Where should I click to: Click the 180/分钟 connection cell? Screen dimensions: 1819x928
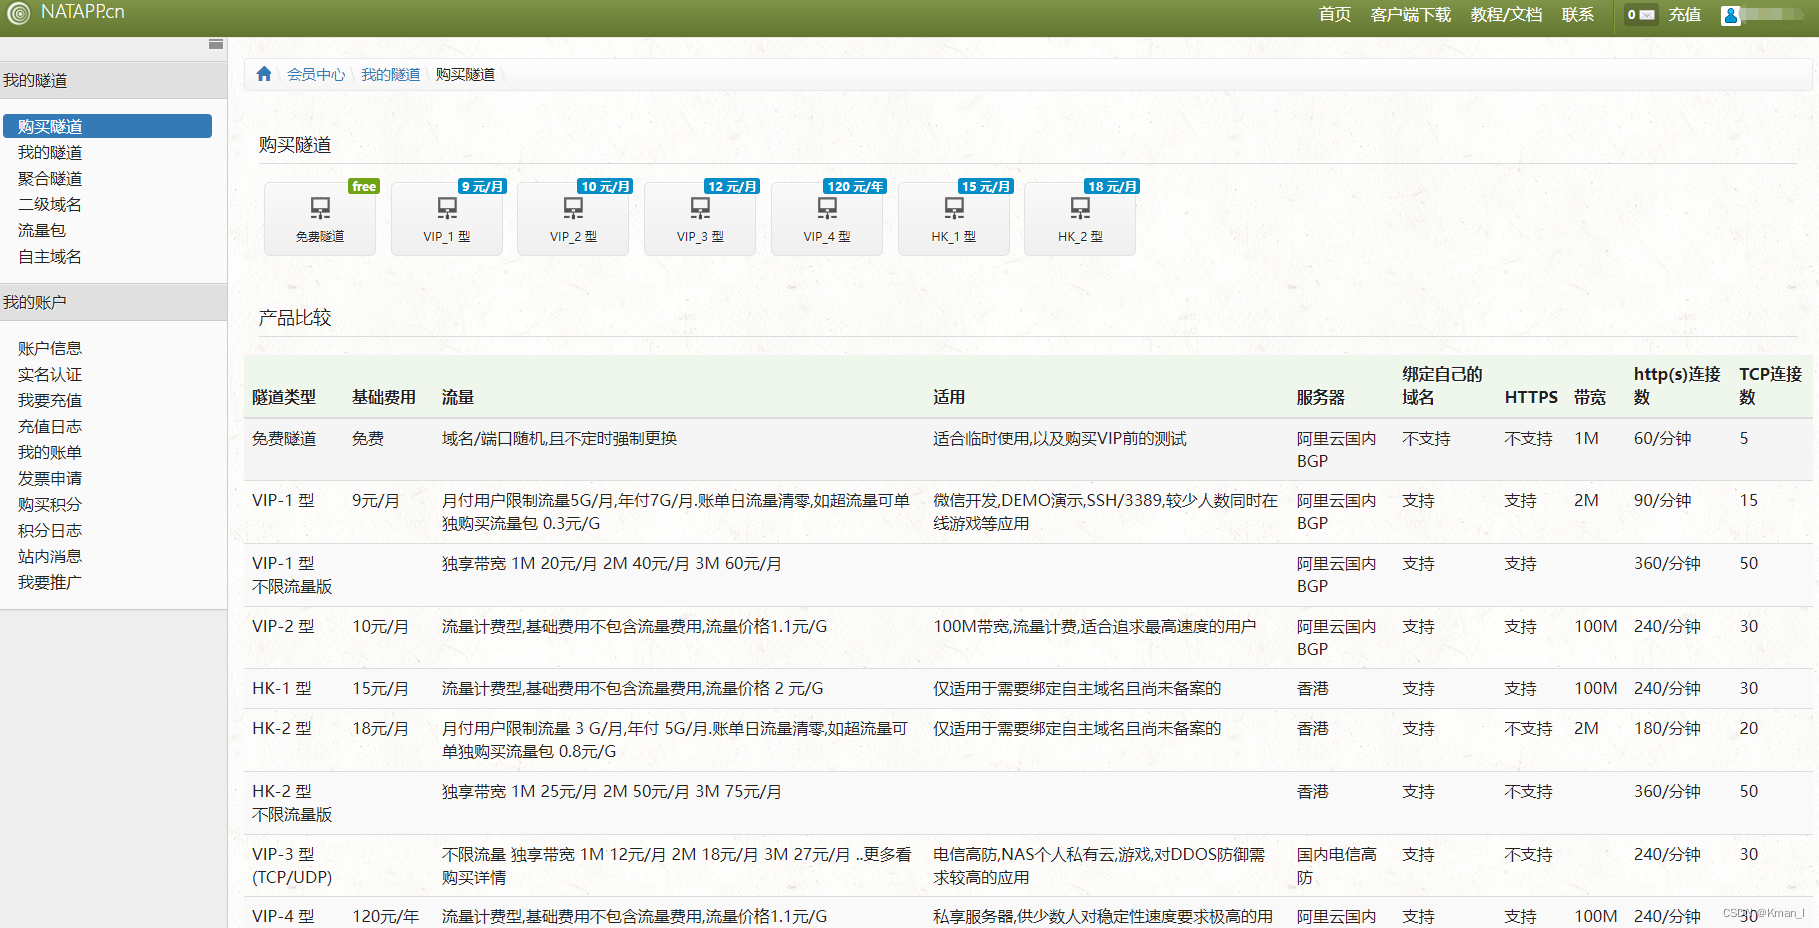pyautogui.click(x=1667, y=728)
